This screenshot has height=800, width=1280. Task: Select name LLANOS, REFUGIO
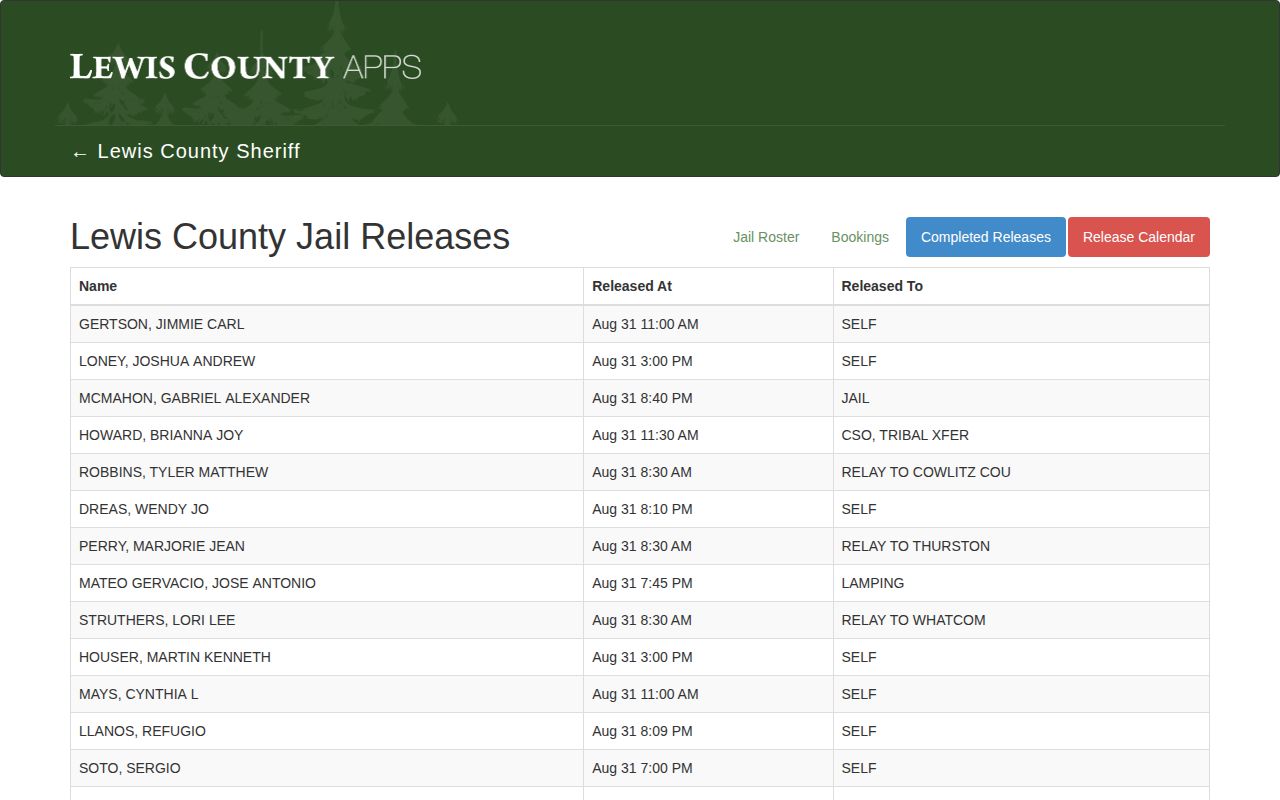pos(142,731)
